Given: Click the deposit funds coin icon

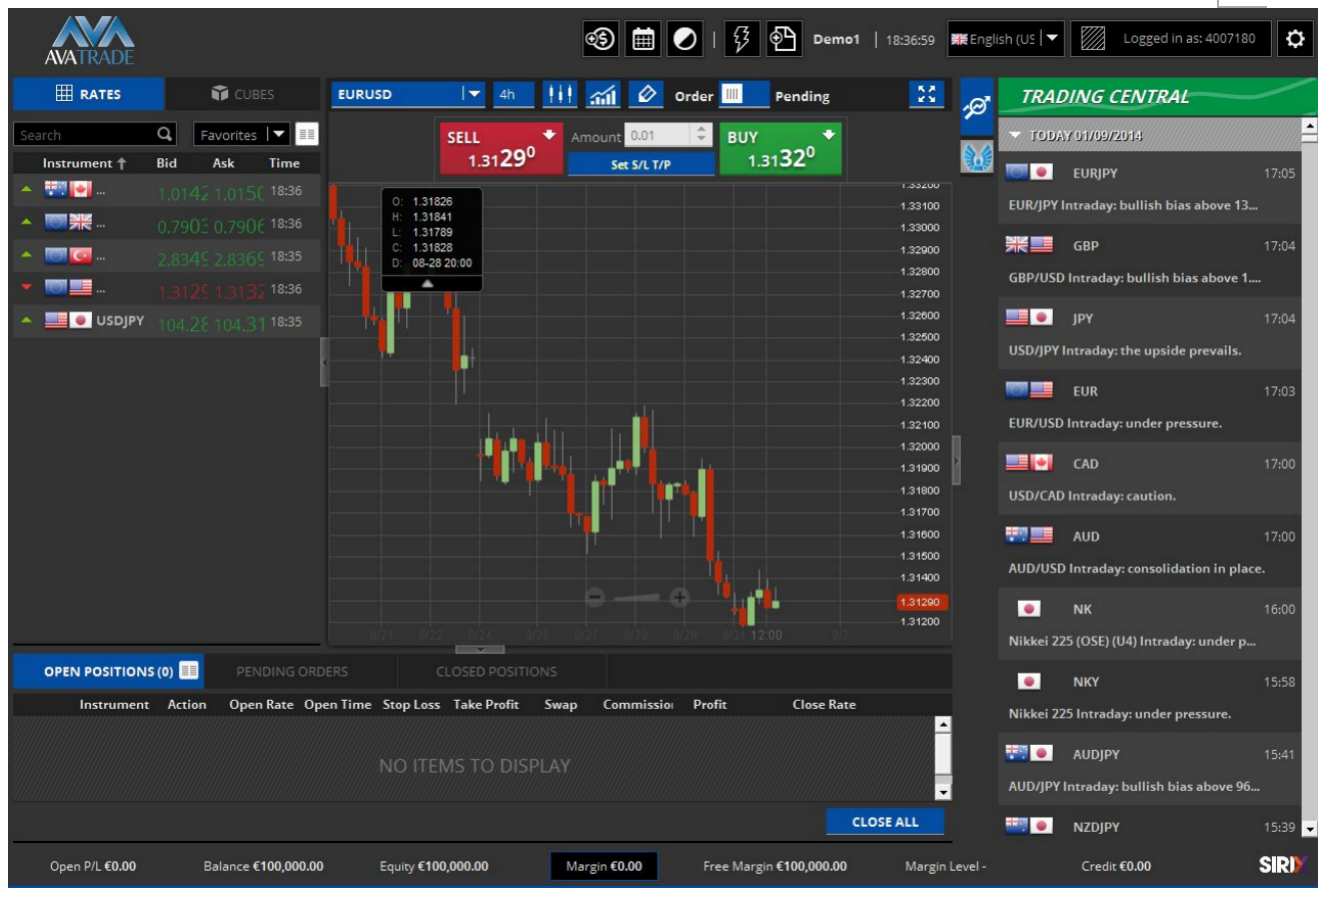Looking at the screenshot, I should point(600,39).
